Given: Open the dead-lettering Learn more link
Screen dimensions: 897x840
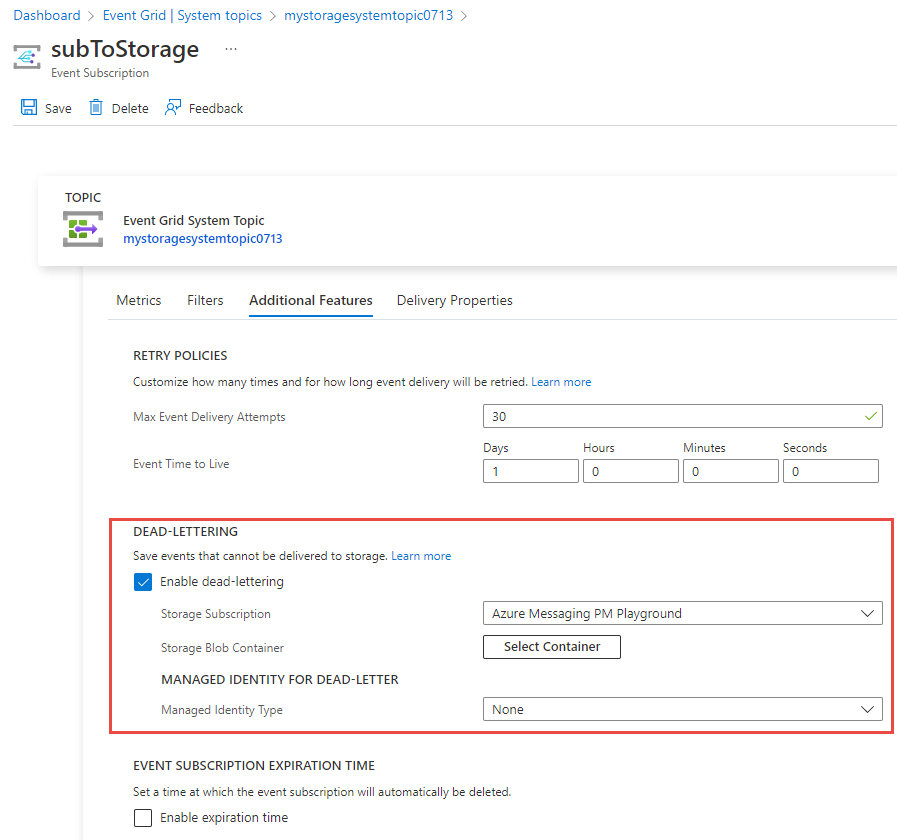Looking at the screenshot, I should point(421,556).
